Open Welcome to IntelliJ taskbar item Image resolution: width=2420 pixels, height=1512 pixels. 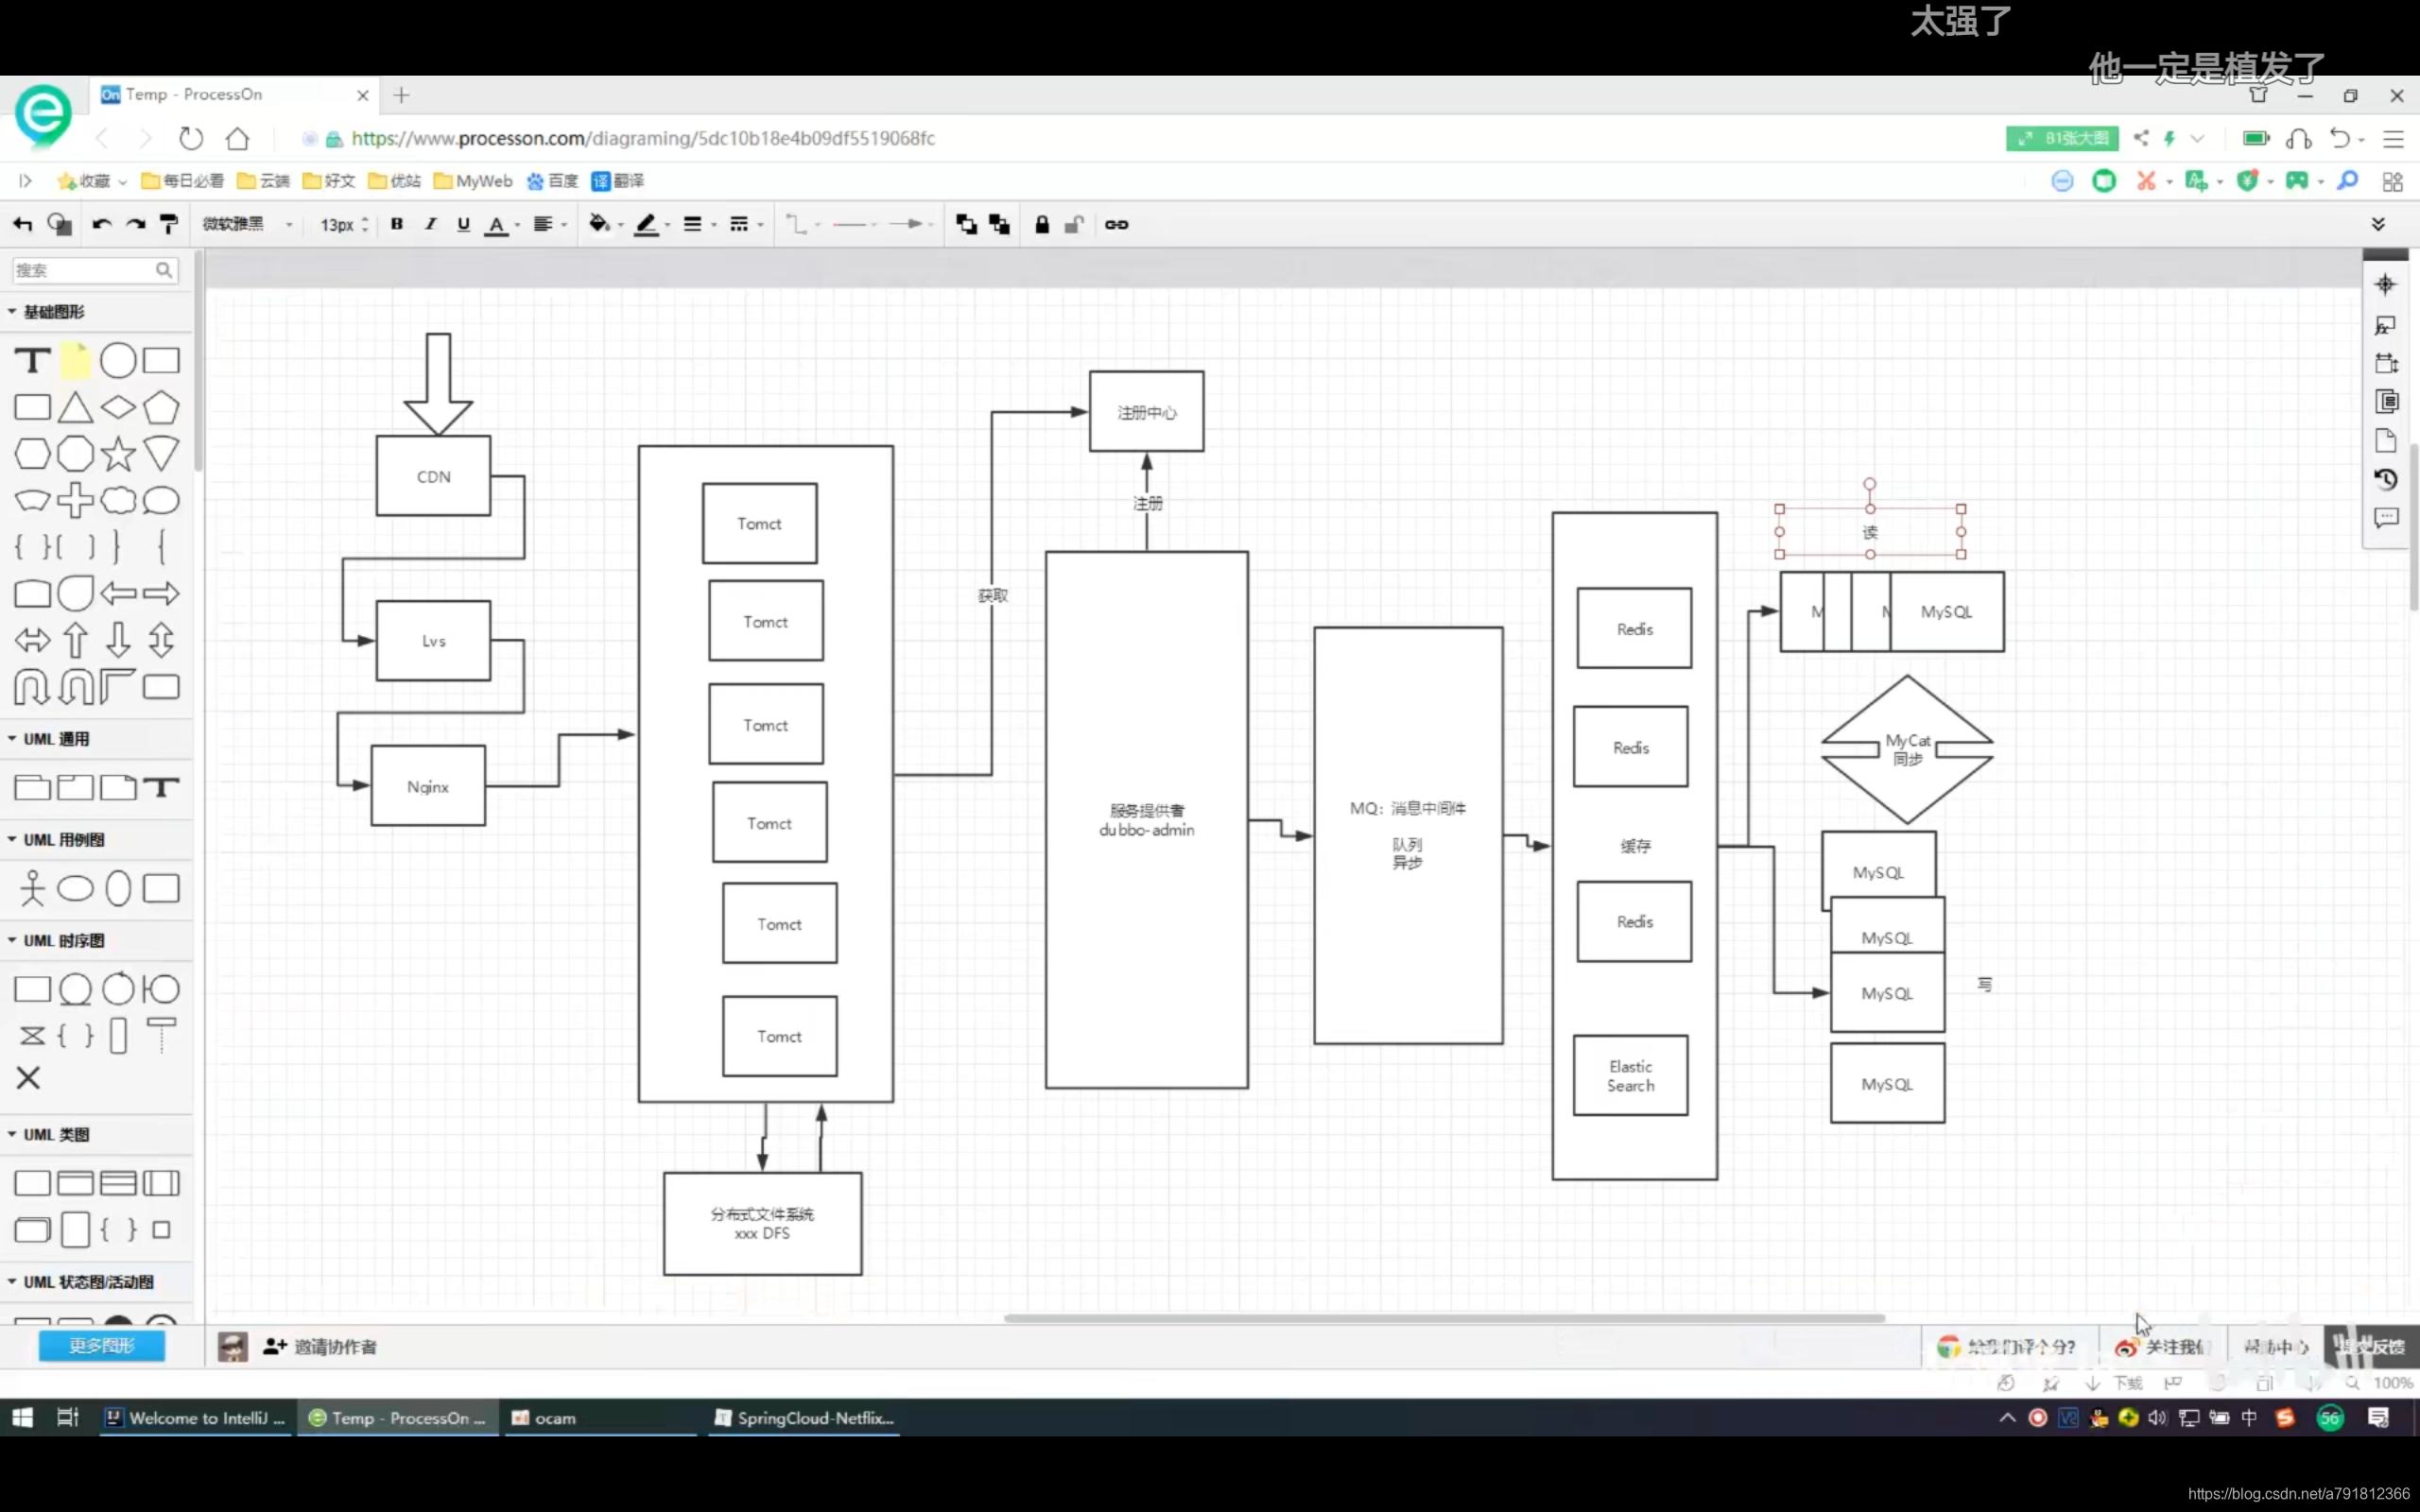tap(195, 1418)
